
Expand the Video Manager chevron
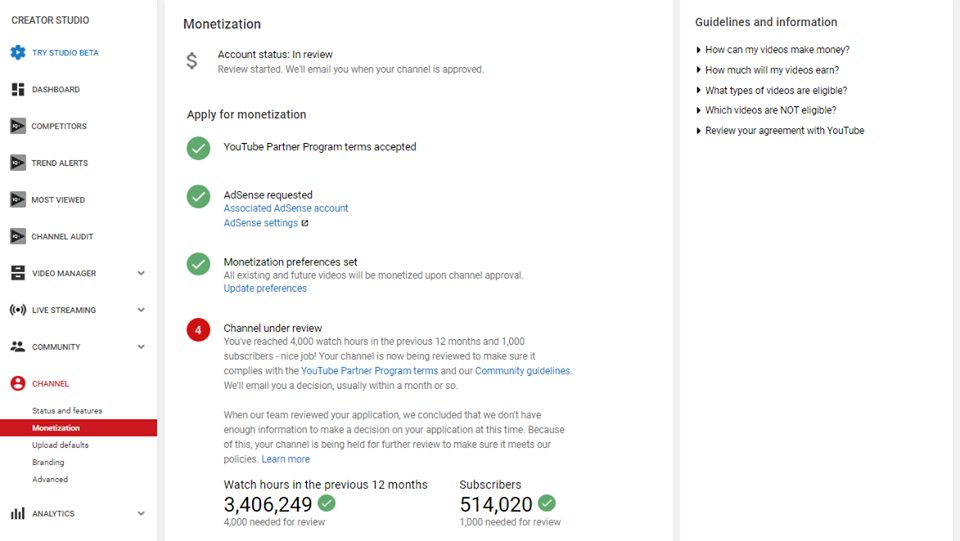[x=141, y=273]
